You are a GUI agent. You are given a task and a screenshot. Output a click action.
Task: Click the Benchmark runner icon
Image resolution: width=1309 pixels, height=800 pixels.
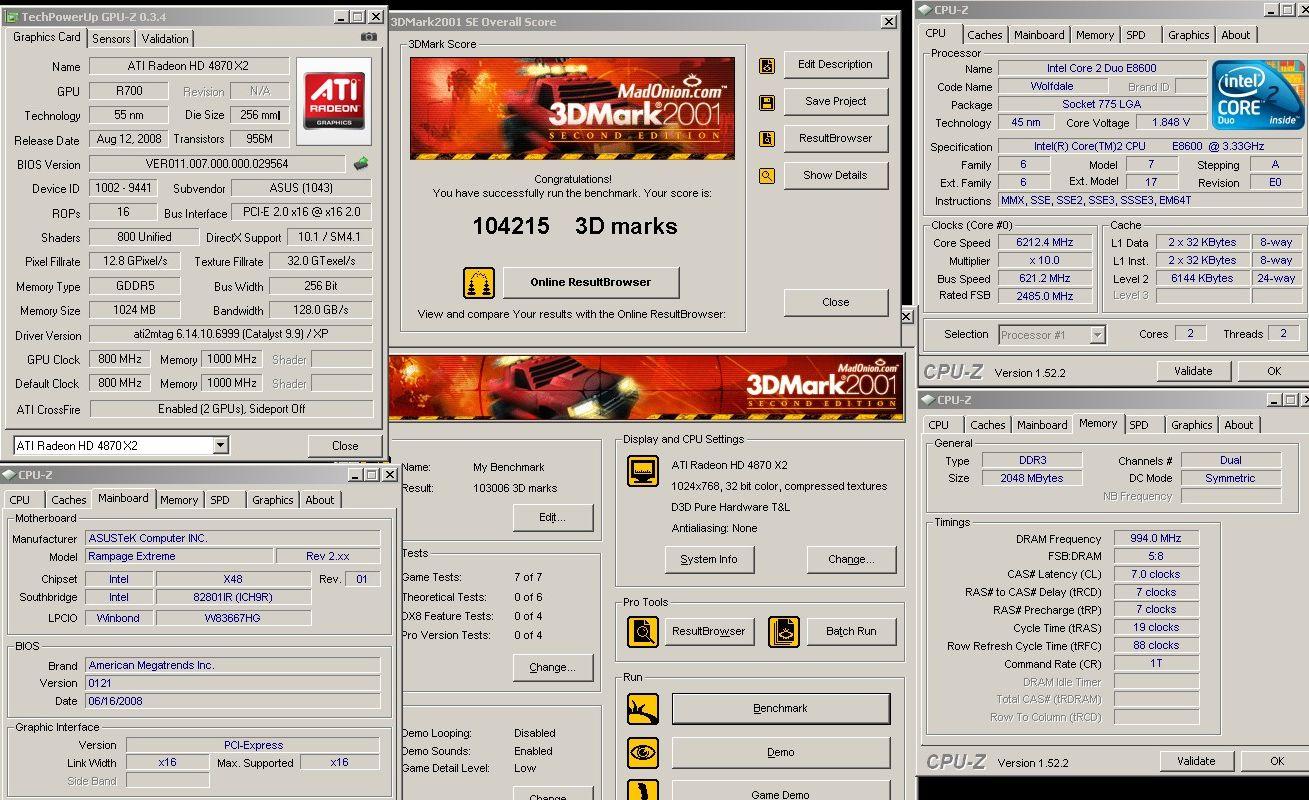pyautogui.click(x=642, y=709)
